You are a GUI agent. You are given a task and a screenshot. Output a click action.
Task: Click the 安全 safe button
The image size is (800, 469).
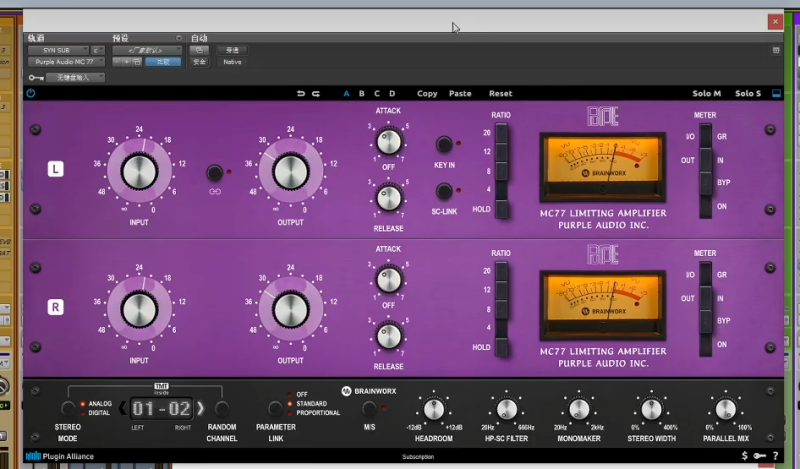(199, 62)
